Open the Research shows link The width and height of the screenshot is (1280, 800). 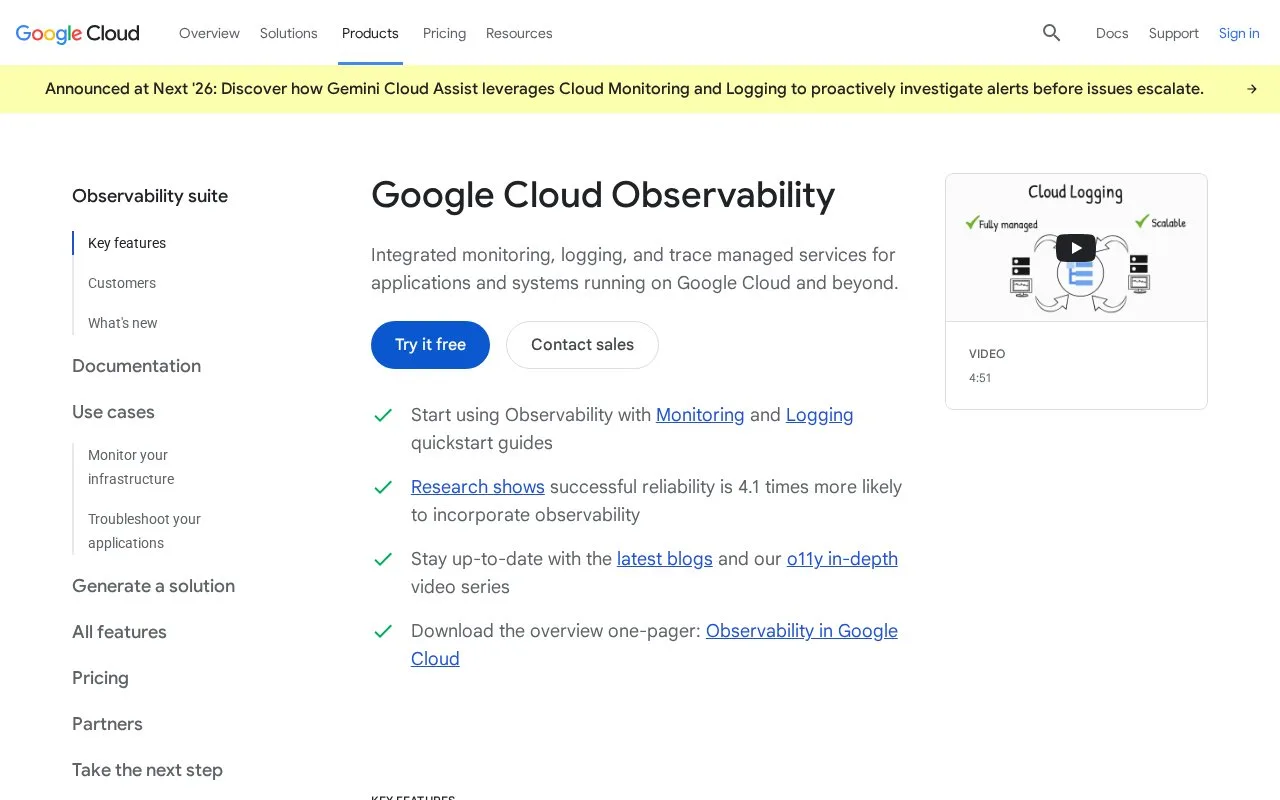coord(478,487)
